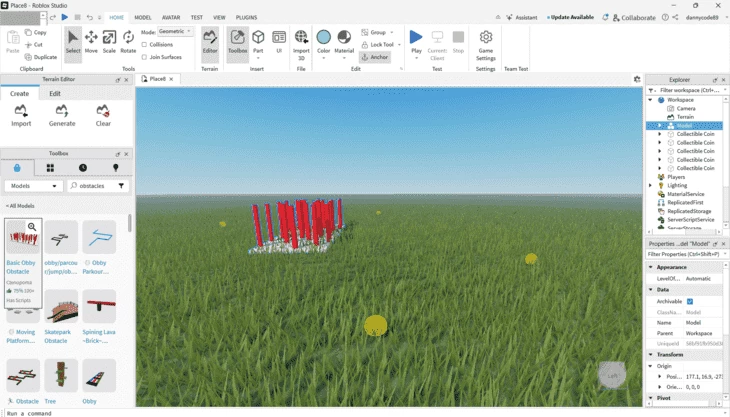Open the Material picker
This screenshot has height=417, width=730.
pos(344,44)
